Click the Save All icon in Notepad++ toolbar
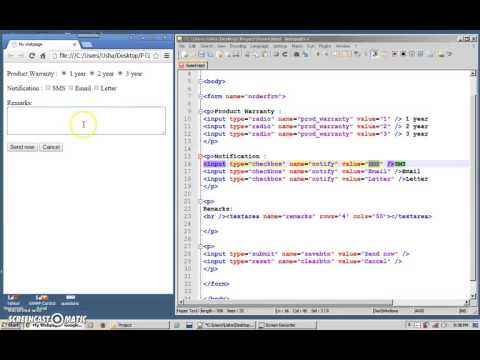480x360 pixels. point(210,54)
